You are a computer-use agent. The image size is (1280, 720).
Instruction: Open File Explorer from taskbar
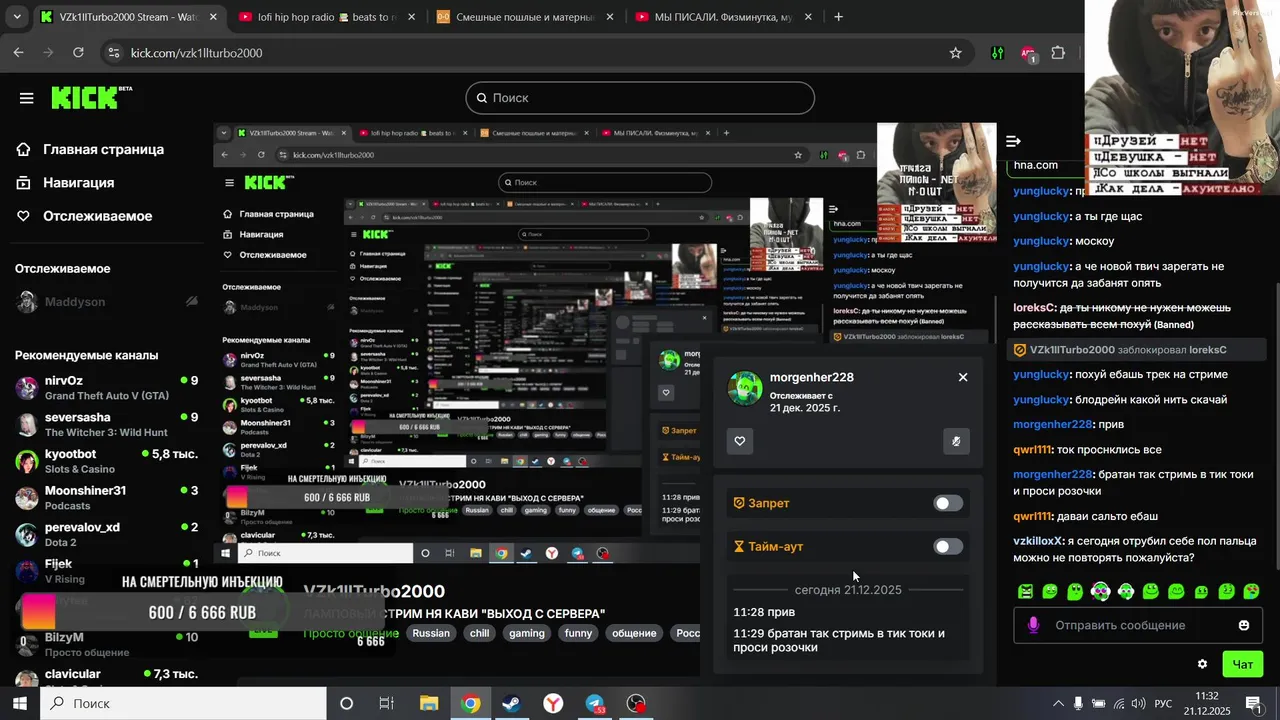[x=429, y=703]
